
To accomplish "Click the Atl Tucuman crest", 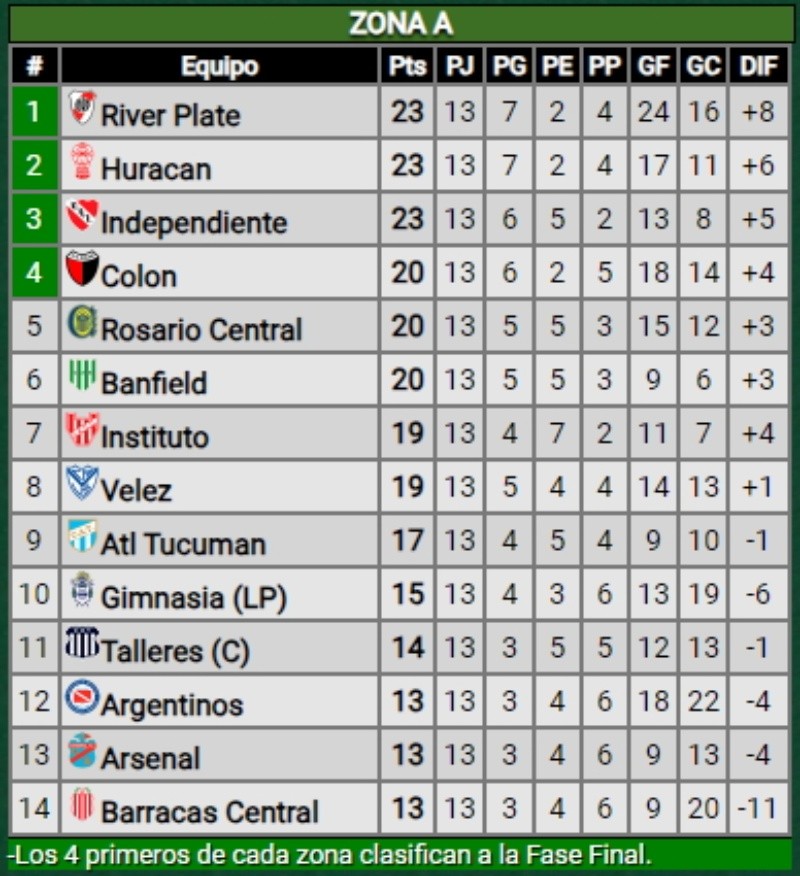I will click(82, 537).
